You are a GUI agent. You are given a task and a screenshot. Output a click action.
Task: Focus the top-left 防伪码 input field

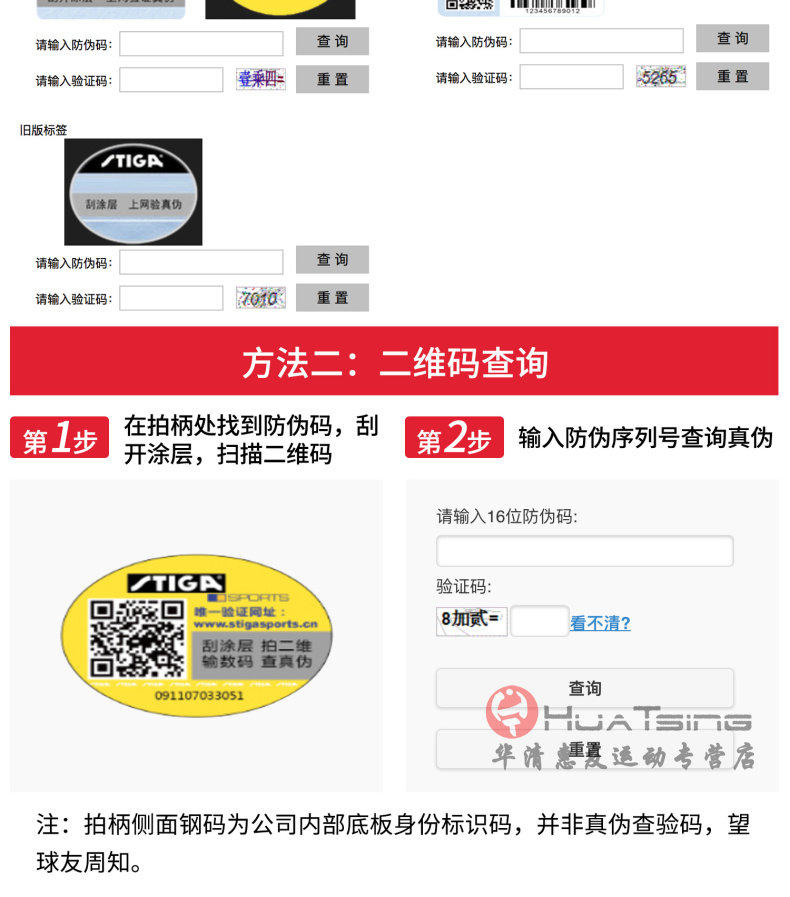point(201,44)
